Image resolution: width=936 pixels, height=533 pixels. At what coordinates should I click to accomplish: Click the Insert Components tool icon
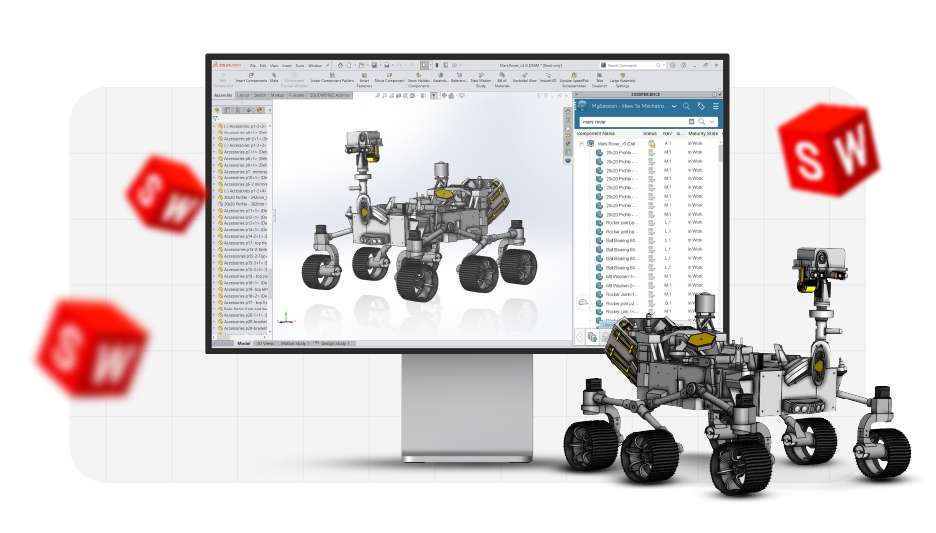pyautogui.click(x=251, y=75)
